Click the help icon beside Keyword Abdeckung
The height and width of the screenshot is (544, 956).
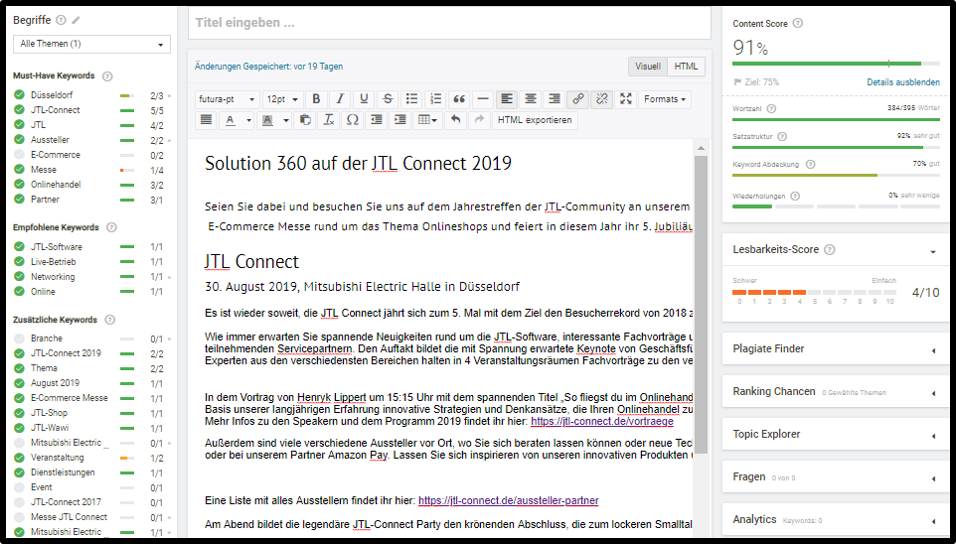click(x=810, y=164)
